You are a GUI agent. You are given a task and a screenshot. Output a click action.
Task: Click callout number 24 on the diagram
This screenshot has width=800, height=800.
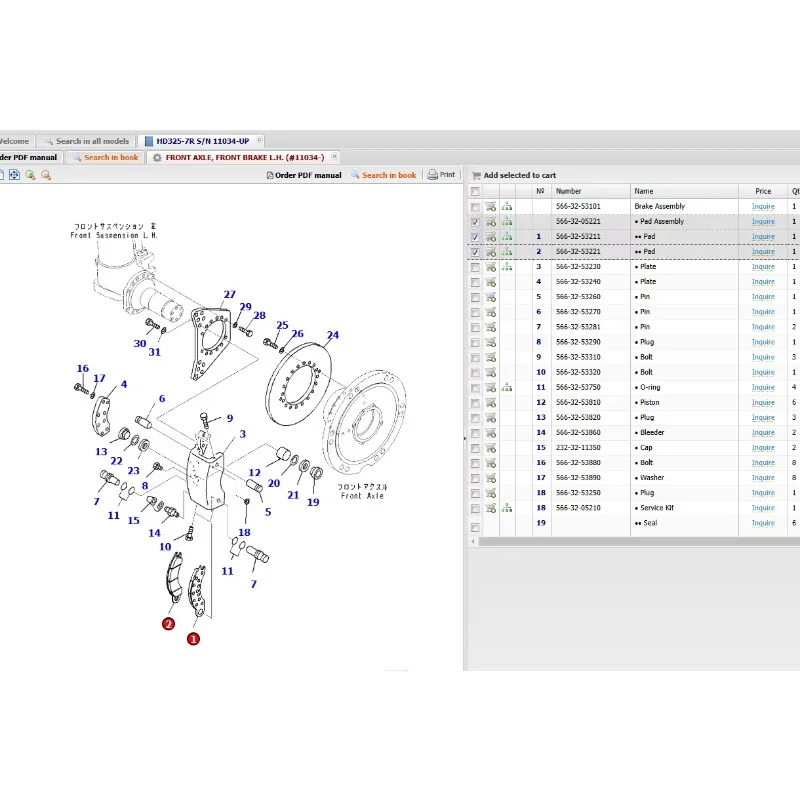coord(333,335)
